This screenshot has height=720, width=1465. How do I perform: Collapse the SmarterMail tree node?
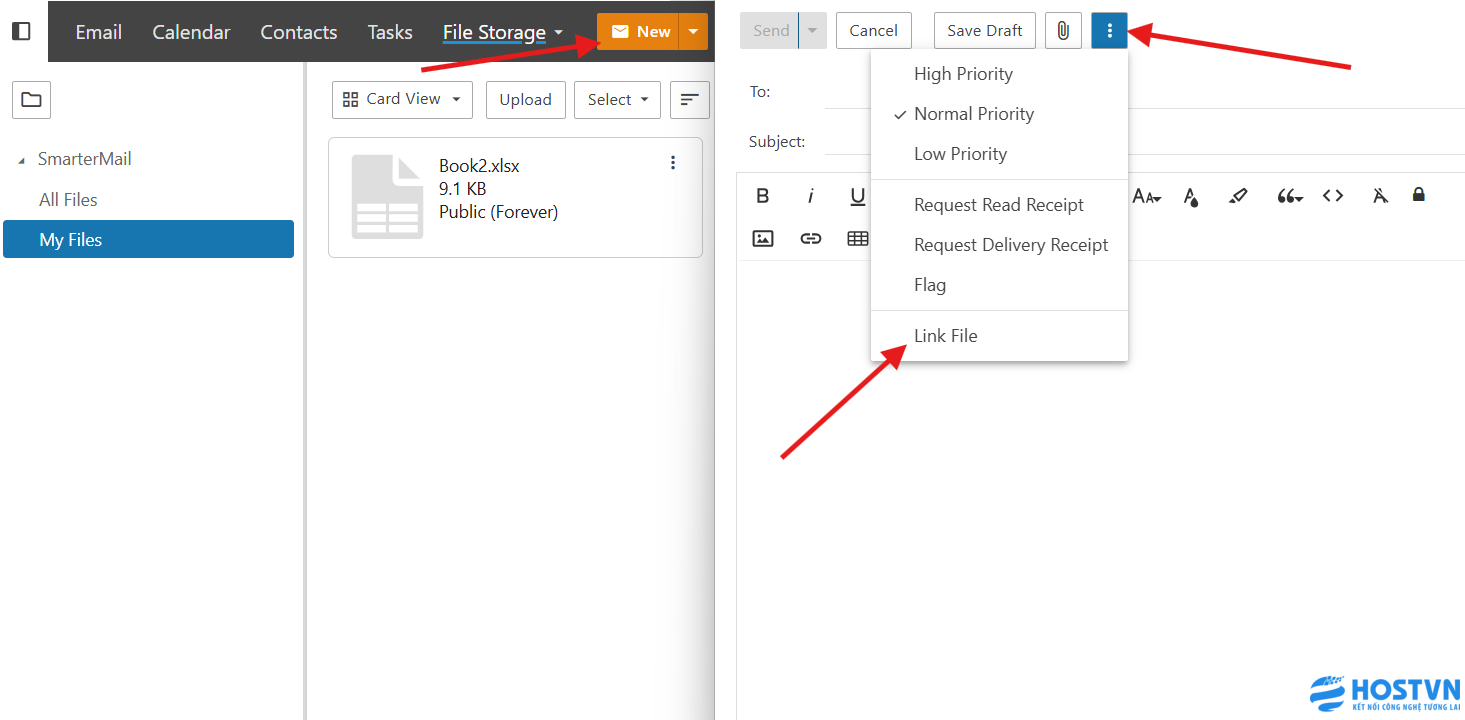[22, 160]
